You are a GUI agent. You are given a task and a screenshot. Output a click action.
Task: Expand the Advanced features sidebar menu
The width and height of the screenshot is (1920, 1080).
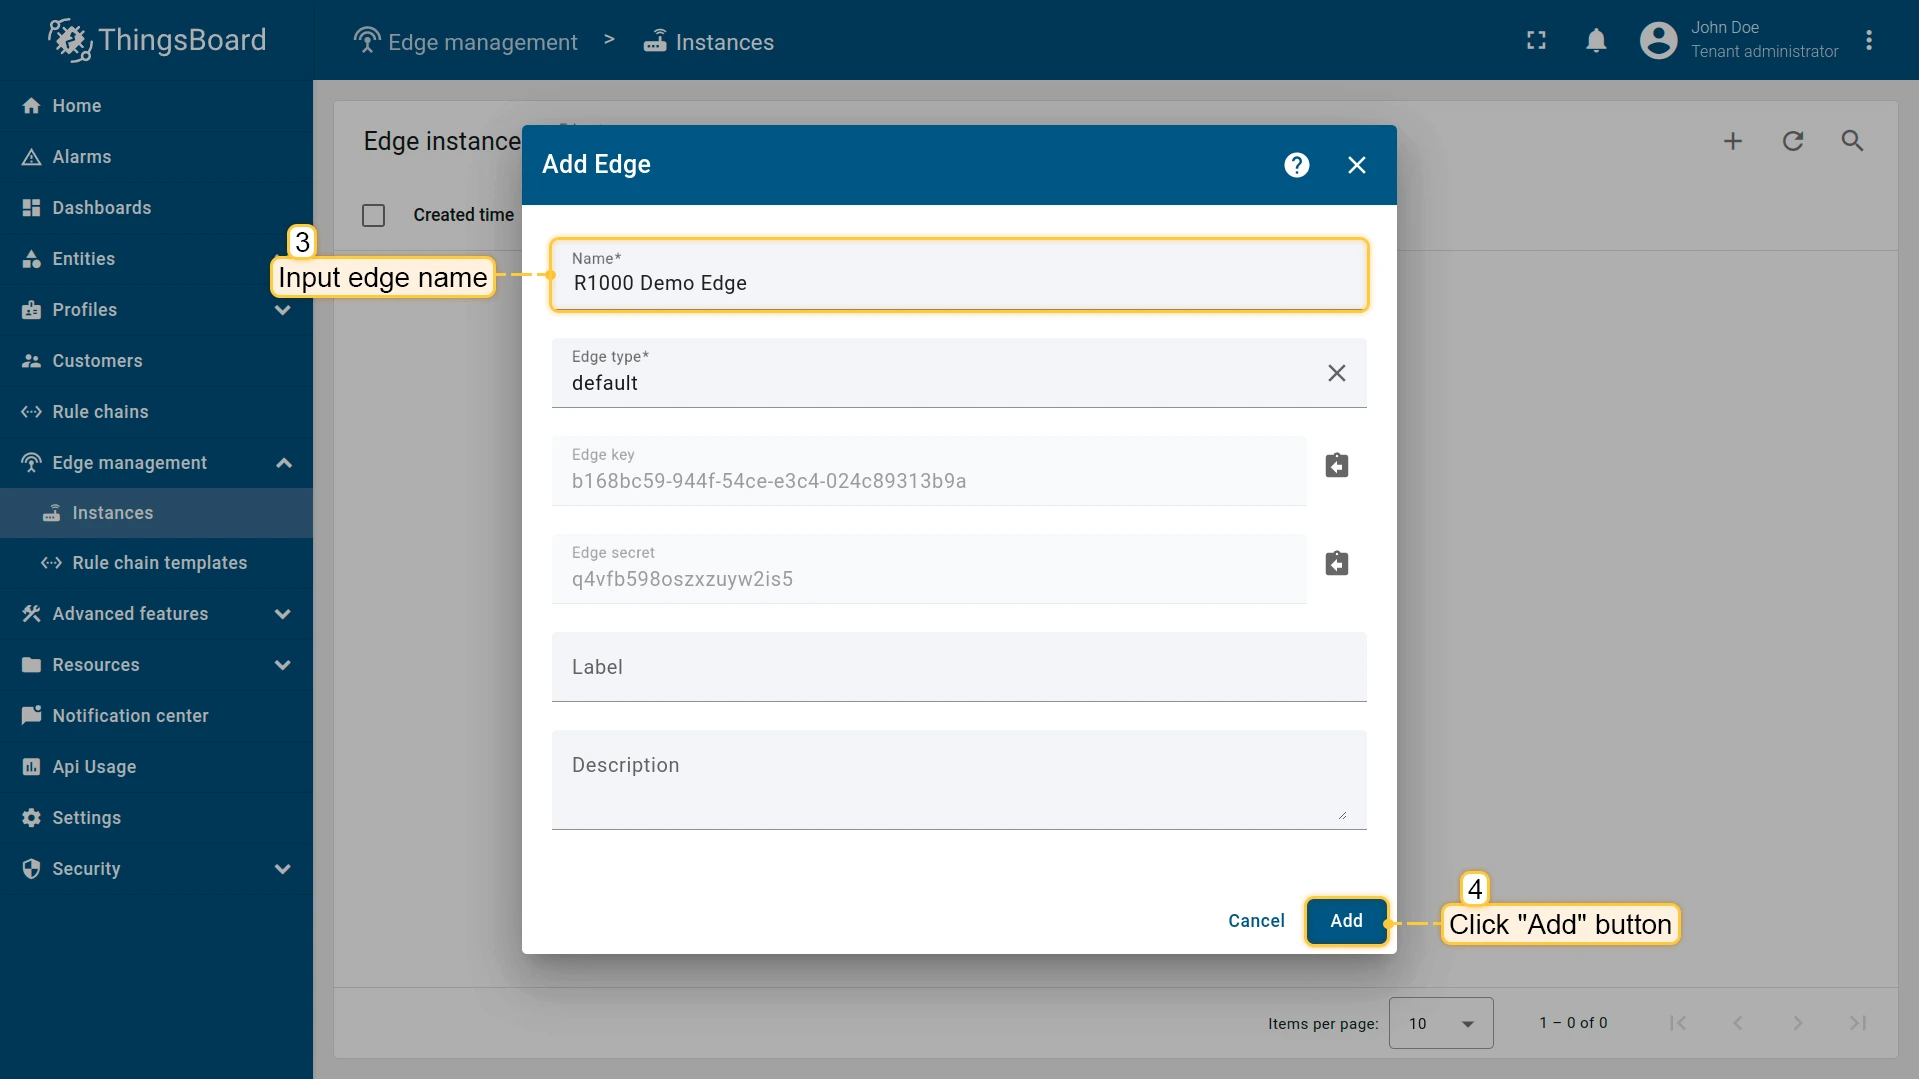283,614
